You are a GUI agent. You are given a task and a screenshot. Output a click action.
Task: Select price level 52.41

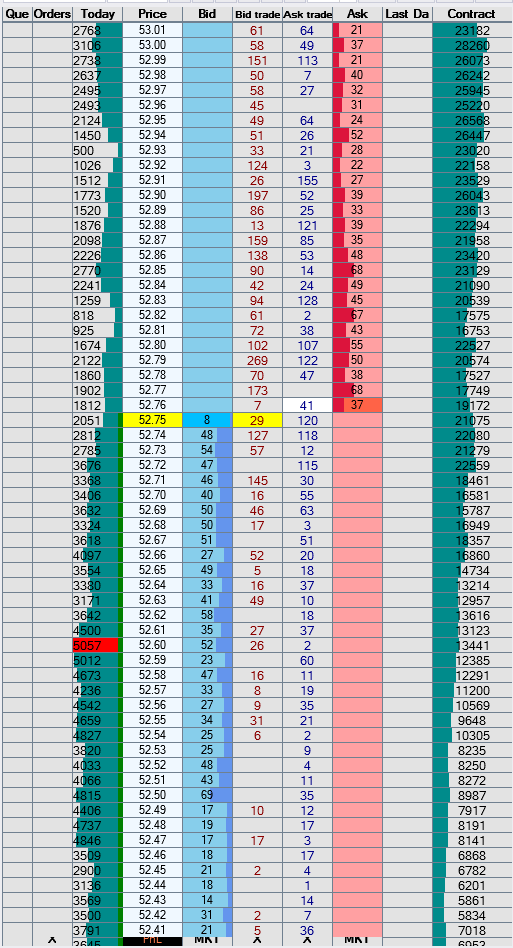[152, 930]
